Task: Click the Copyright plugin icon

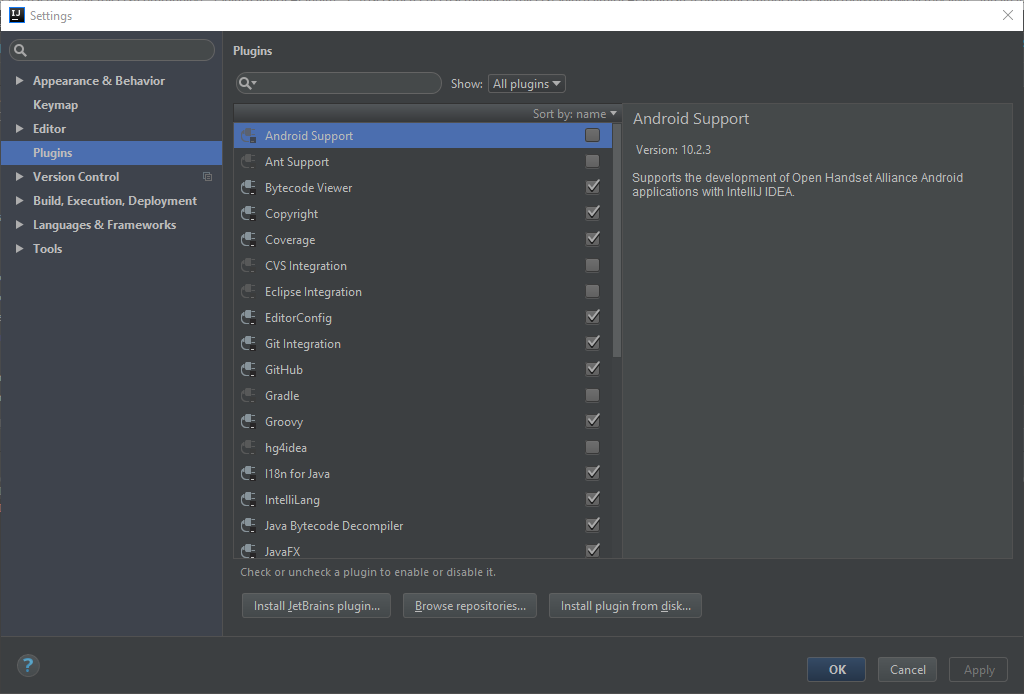Action: click(x=248, y=213)
